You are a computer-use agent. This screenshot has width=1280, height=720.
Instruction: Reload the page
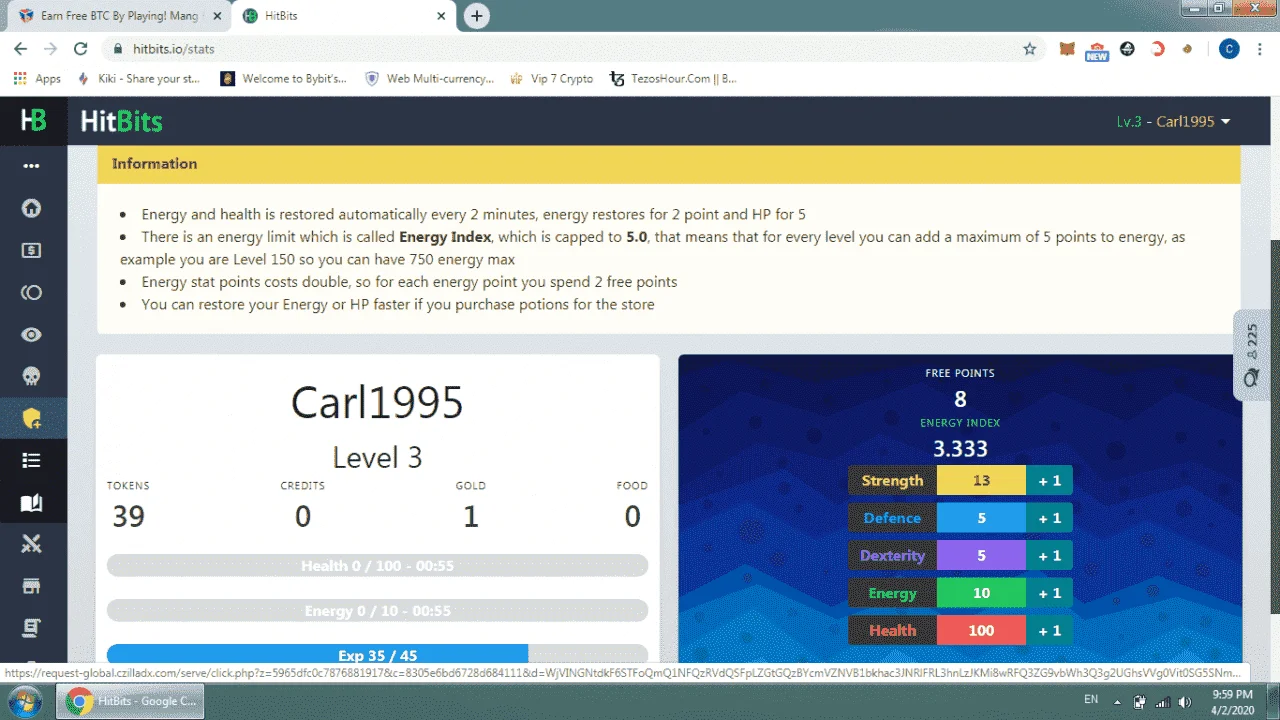tap(81, 49)
